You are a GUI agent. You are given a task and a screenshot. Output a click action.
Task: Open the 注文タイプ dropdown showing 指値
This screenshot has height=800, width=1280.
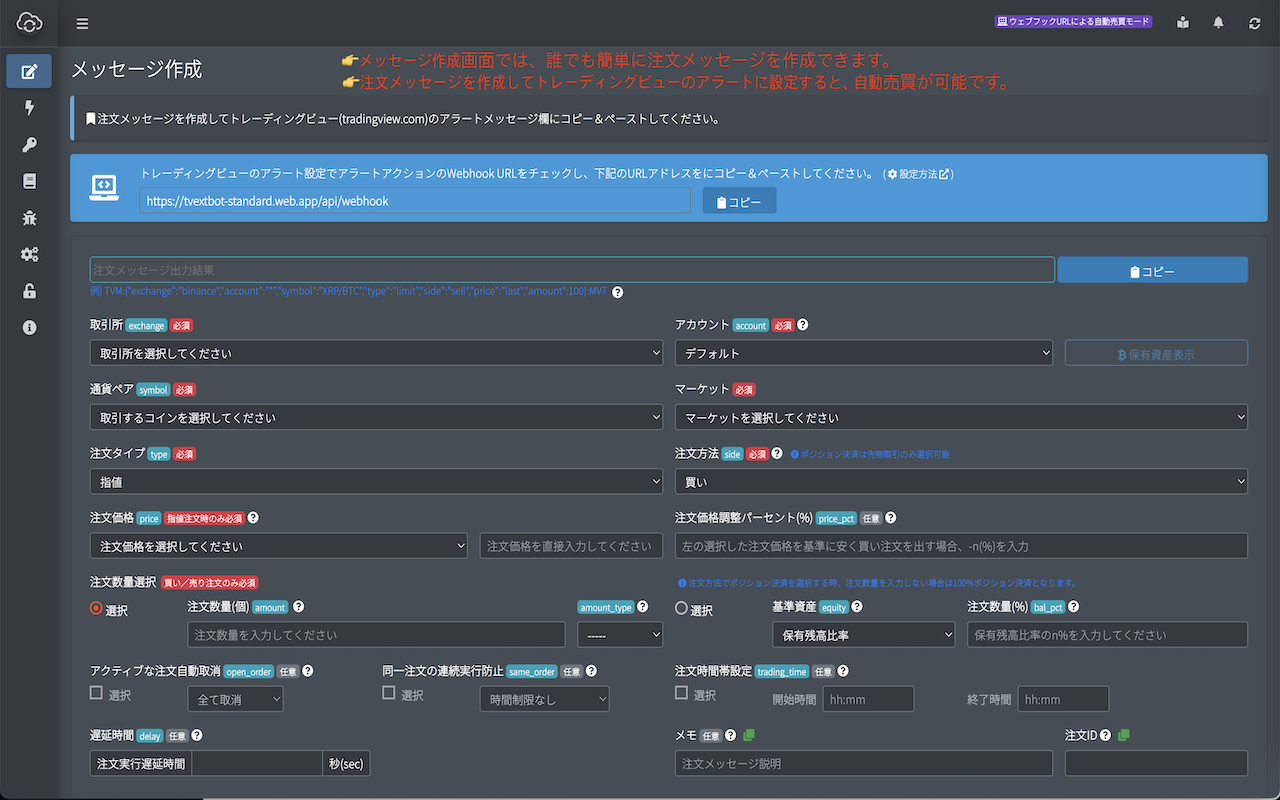tap(376, 481)
